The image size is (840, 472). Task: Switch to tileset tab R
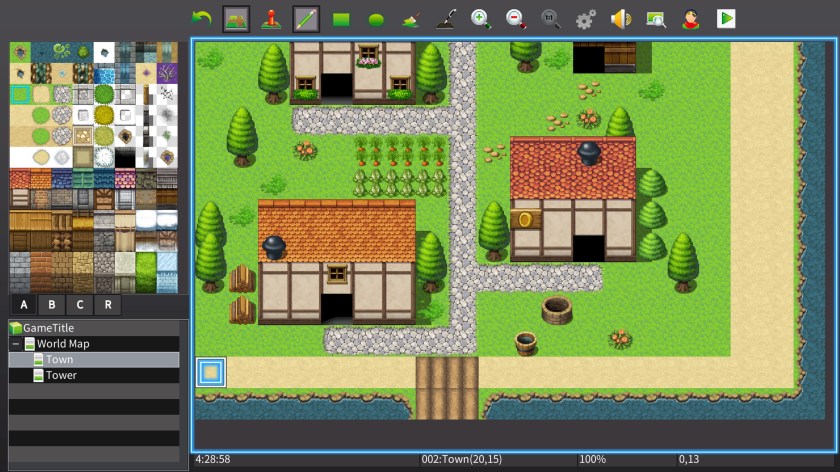[x=107, y=304]
